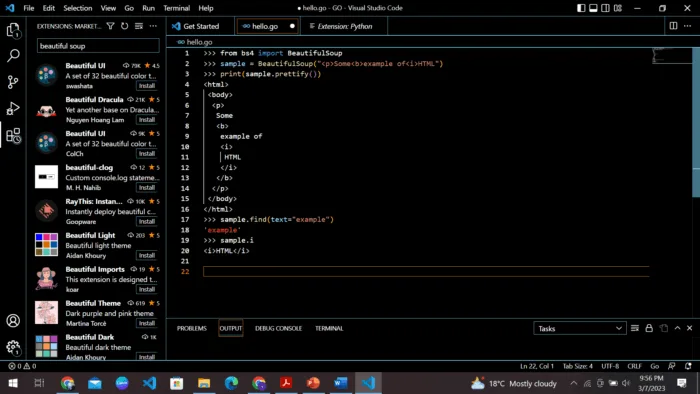Open the File menu

(29, 8)
